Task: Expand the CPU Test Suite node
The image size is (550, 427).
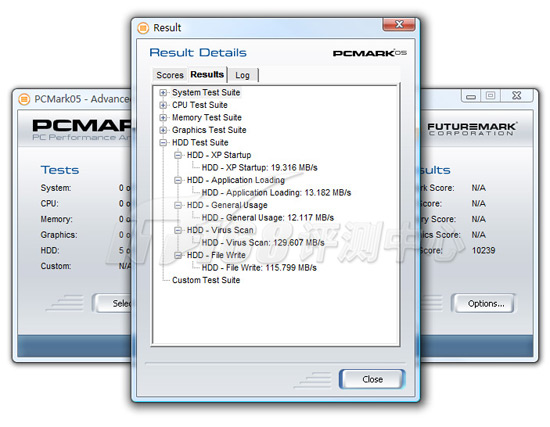Action: pos(163,105)
